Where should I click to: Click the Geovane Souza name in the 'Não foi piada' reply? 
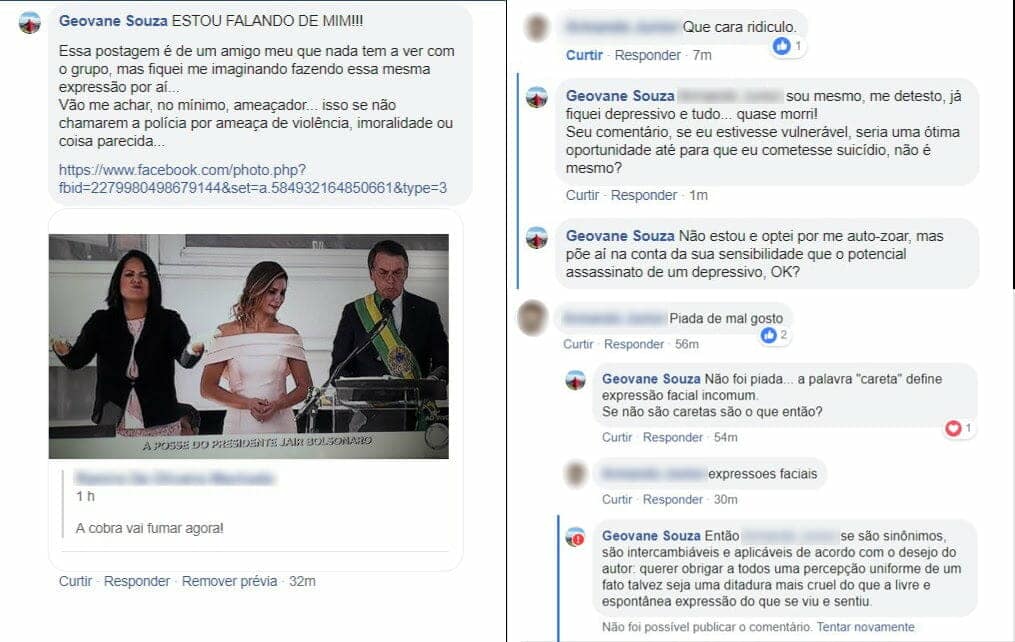651,379
